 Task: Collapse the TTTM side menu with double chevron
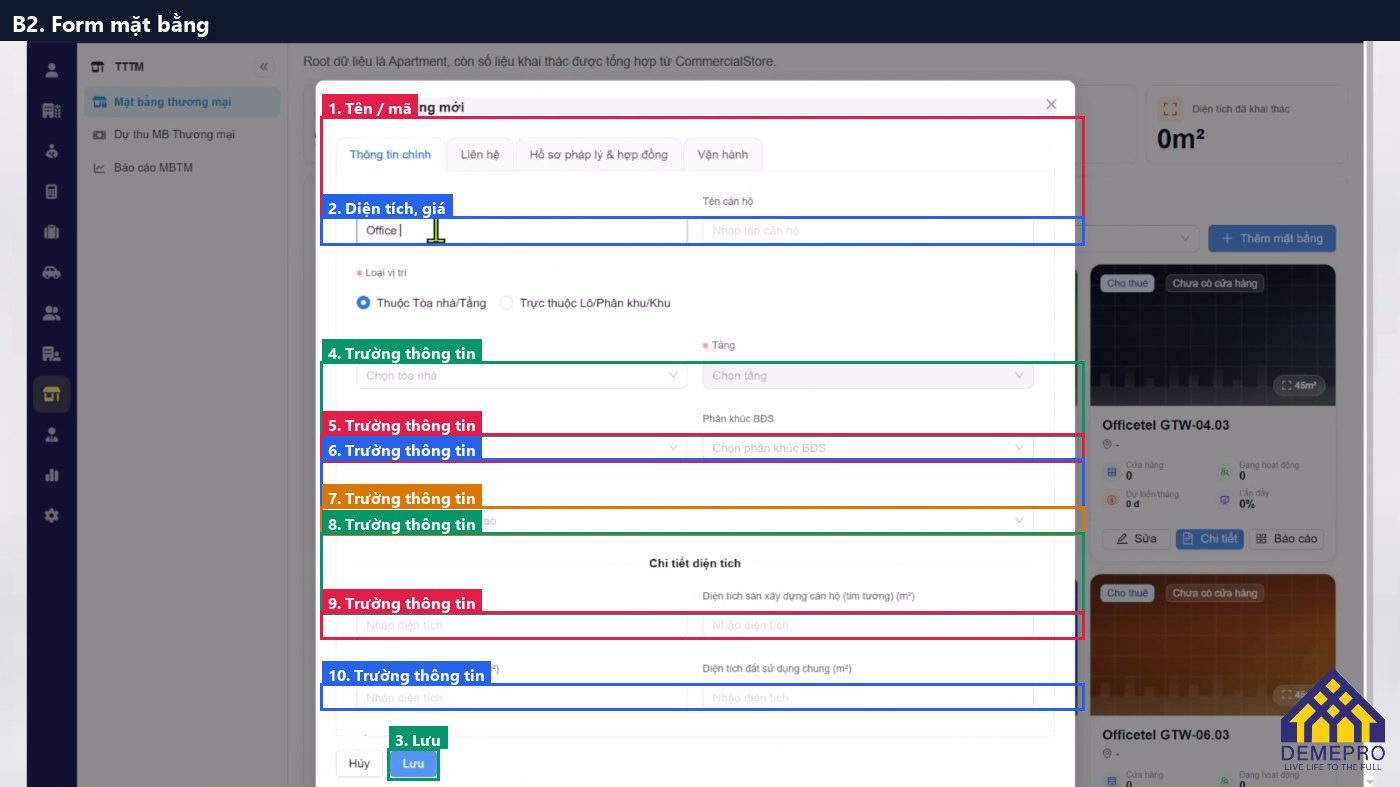tap(264, 67)
